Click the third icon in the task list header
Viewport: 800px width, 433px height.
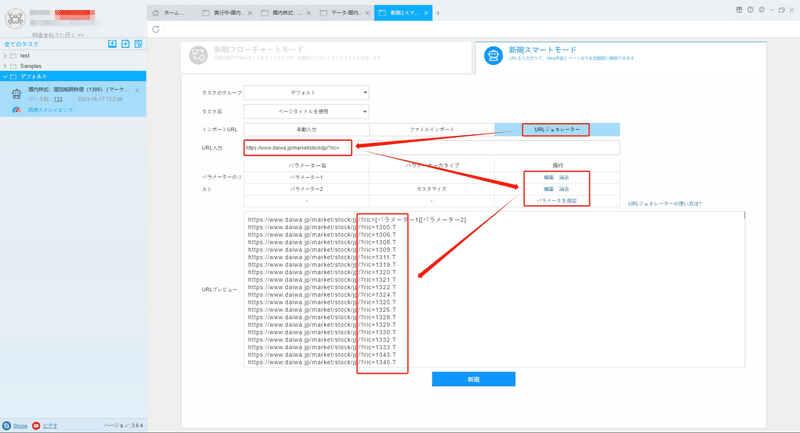tap(138, 44)
